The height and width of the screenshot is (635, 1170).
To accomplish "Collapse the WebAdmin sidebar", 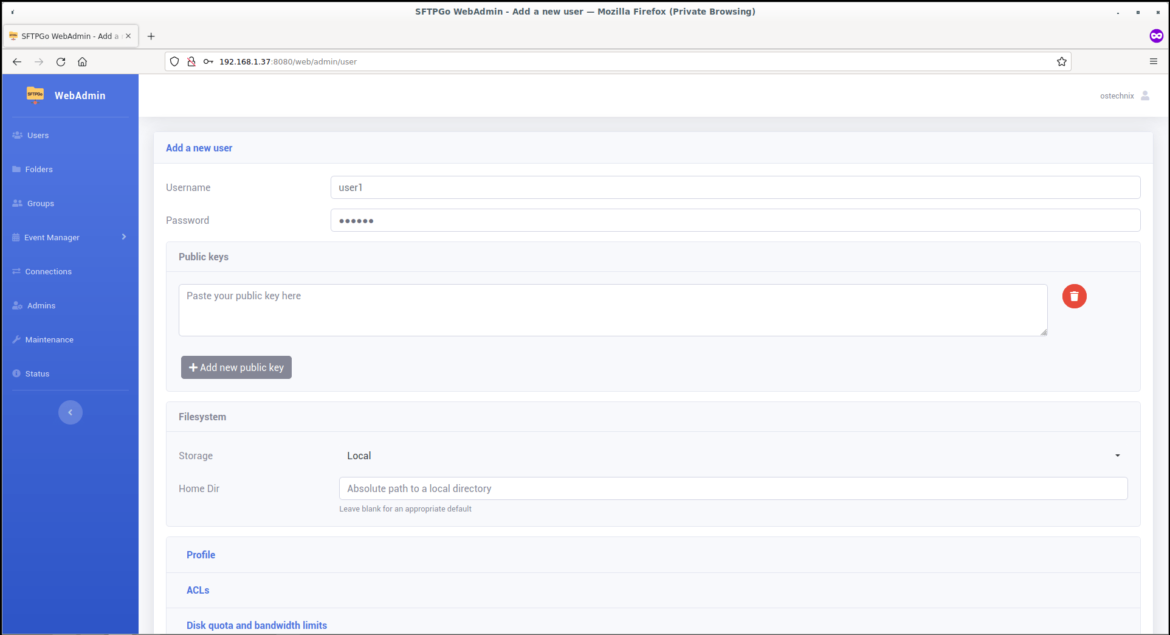I will [70, 412].
